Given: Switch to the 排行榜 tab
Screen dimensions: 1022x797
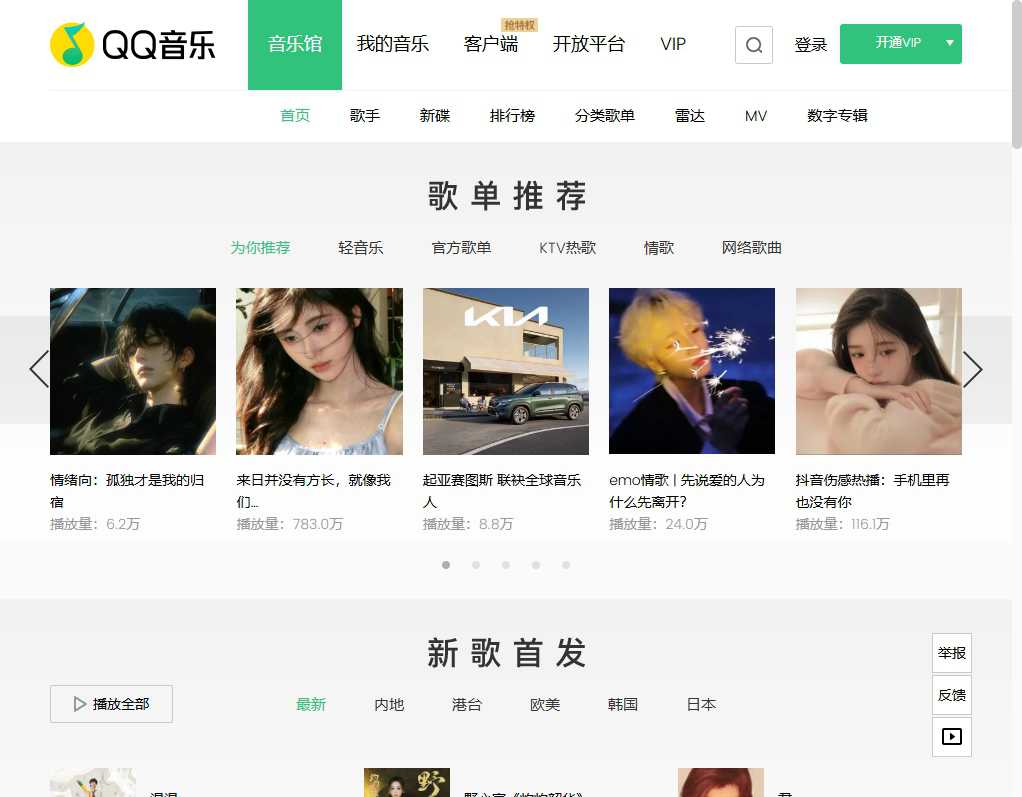Looking at the screenshot, I should (x=513, y=116).
